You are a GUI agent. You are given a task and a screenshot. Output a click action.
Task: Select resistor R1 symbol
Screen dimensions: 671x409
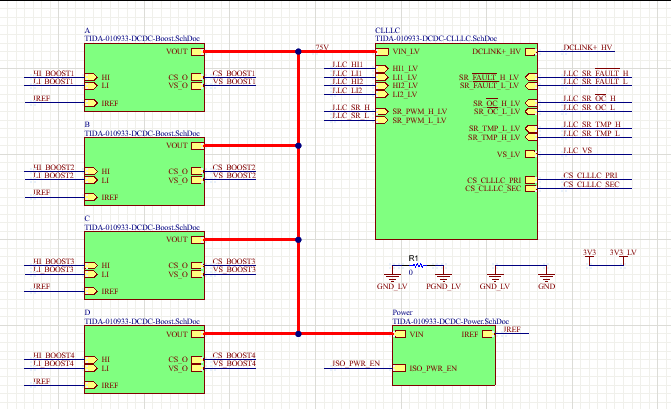417,266
